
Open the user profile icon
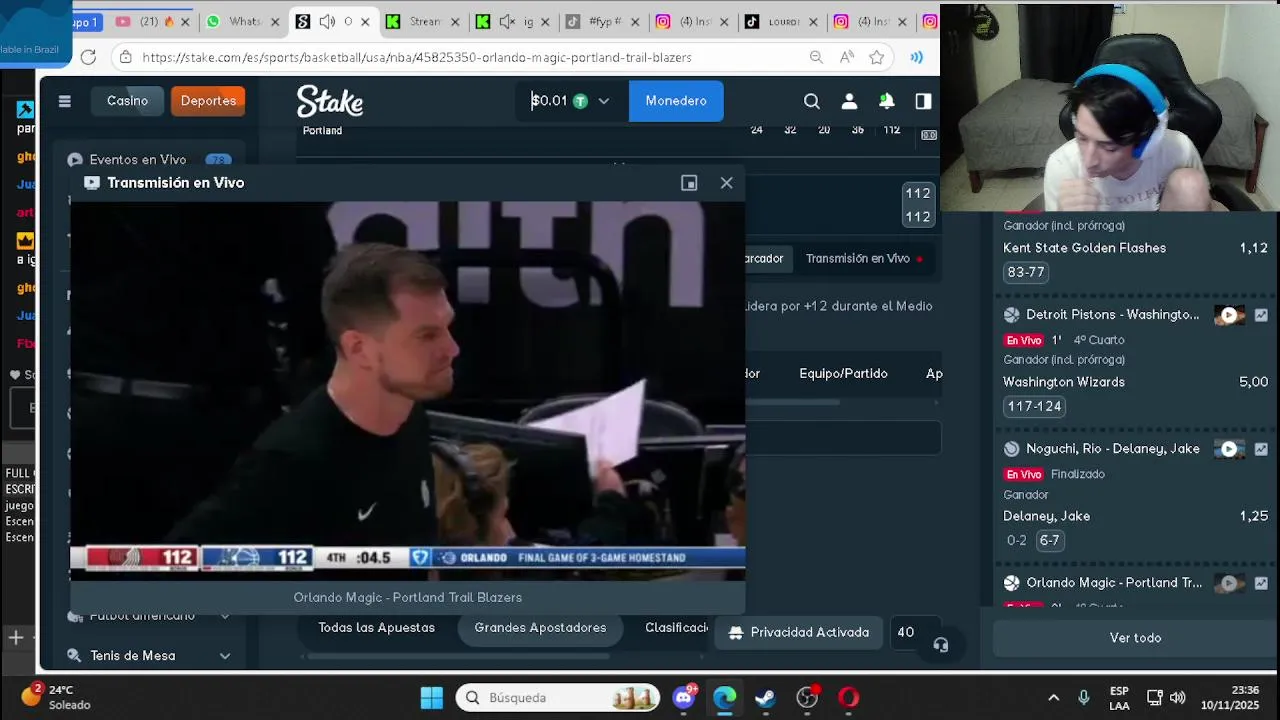pyautogui.click(x=849, y=101)
